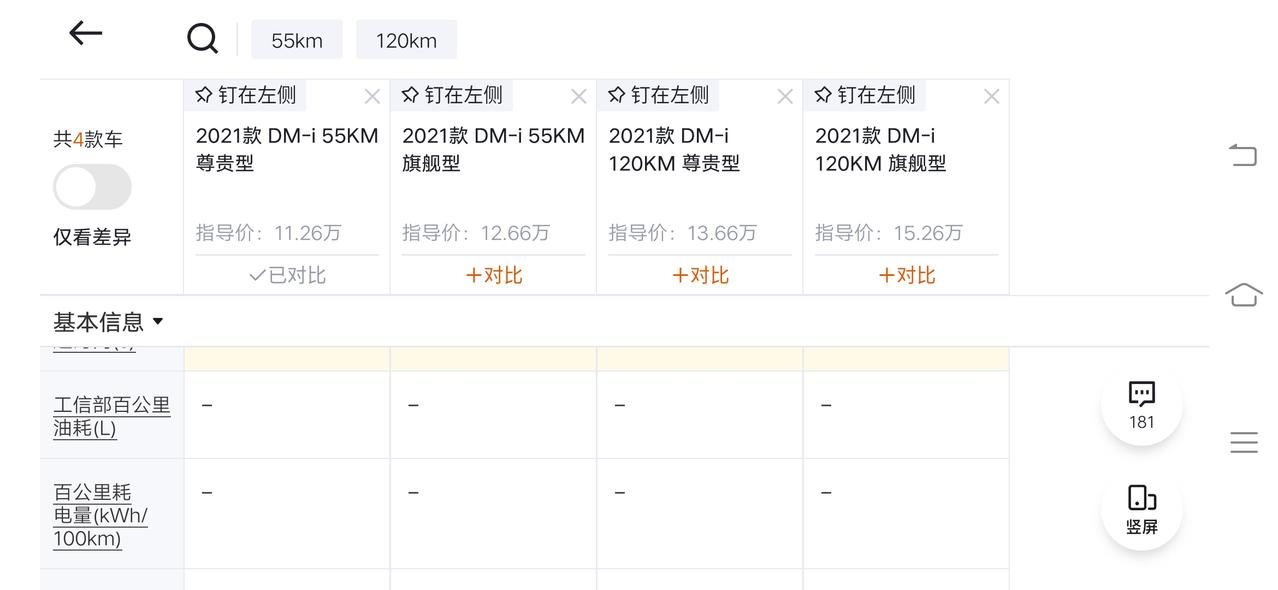Pin 55KM 旗舰型 column to left
This screenshot has height=590, width=1278.
coord(452,95)
